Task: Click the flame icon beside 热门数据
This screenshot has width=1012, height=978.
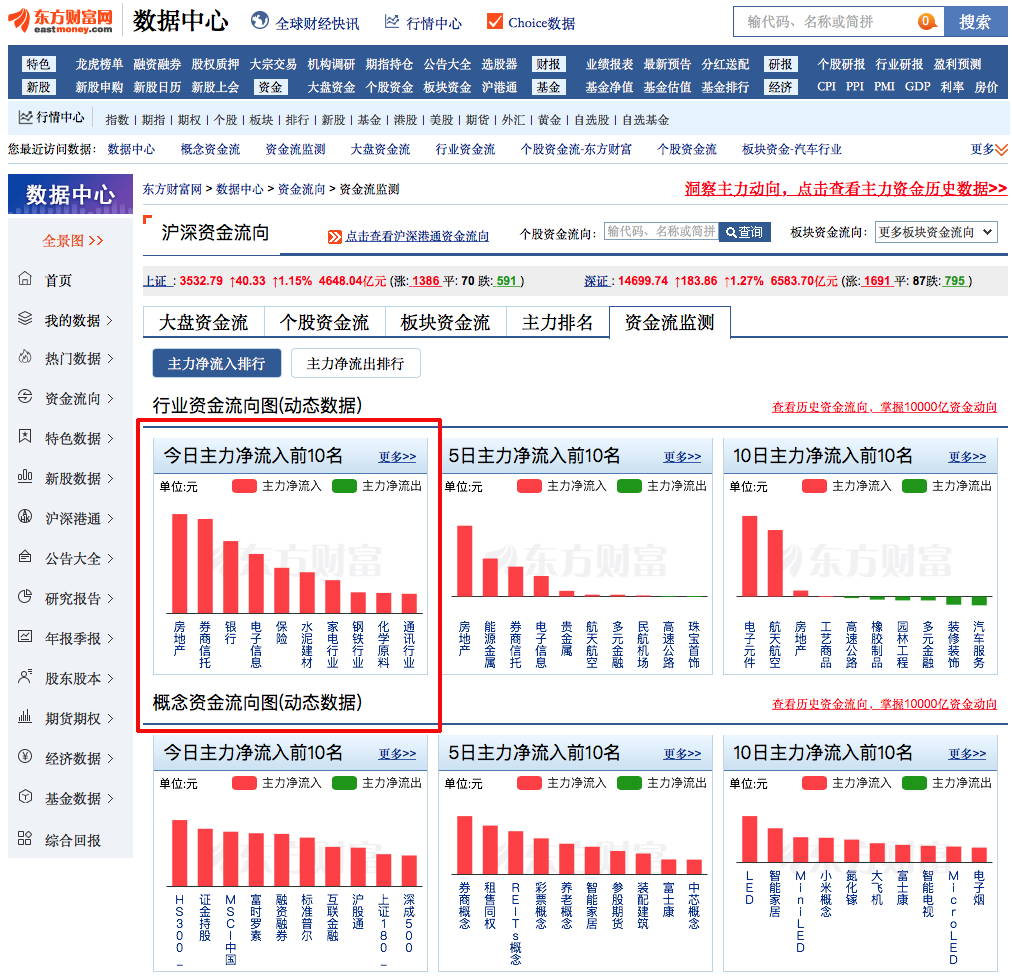Action: coord(25,357)
